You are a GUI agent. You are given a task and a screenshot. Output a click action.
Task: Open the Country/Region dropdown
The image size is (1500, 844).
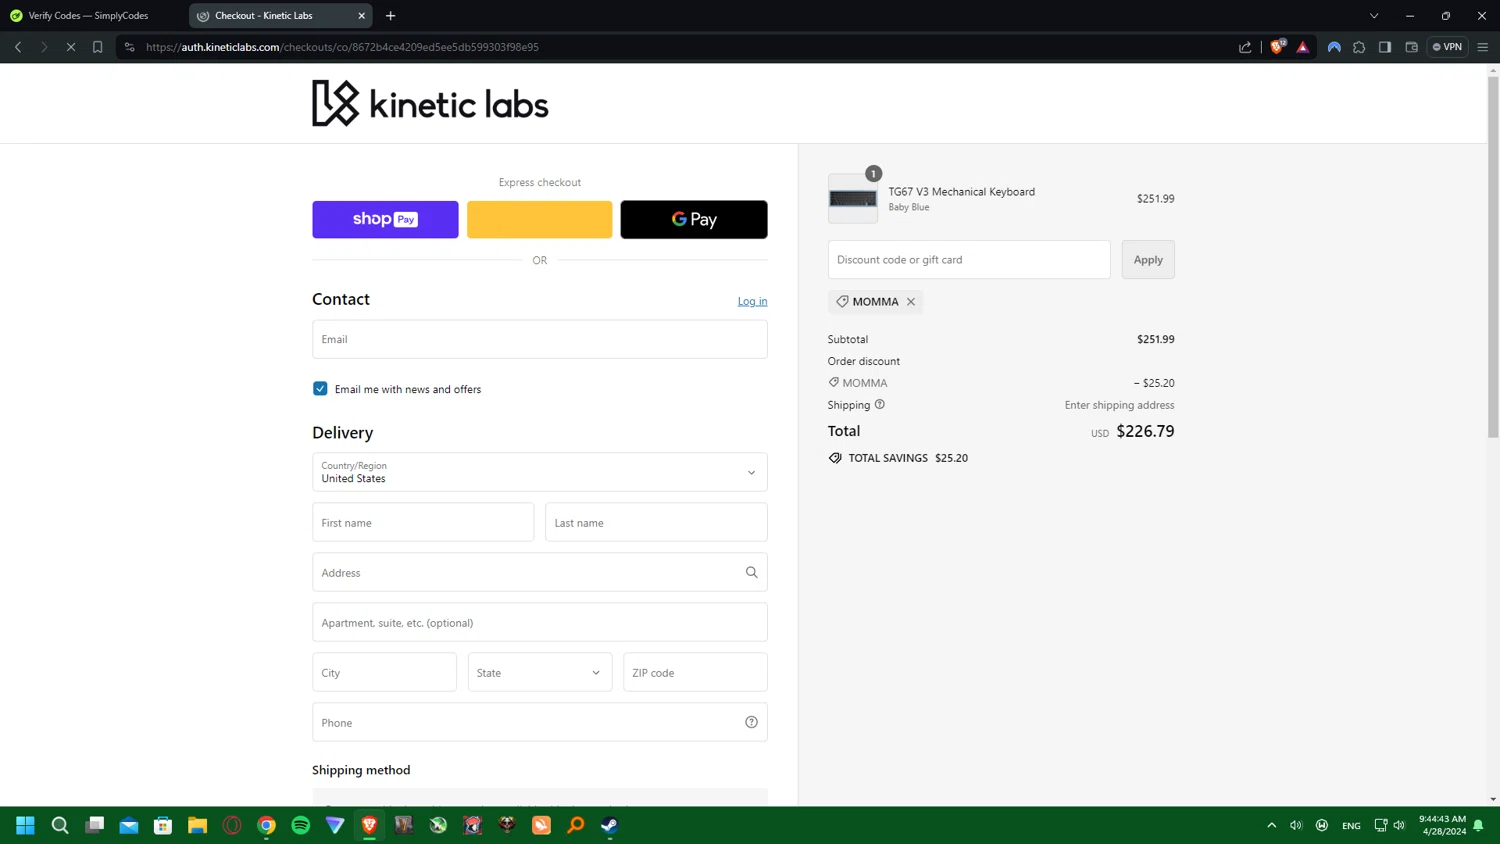click(540, 472)
